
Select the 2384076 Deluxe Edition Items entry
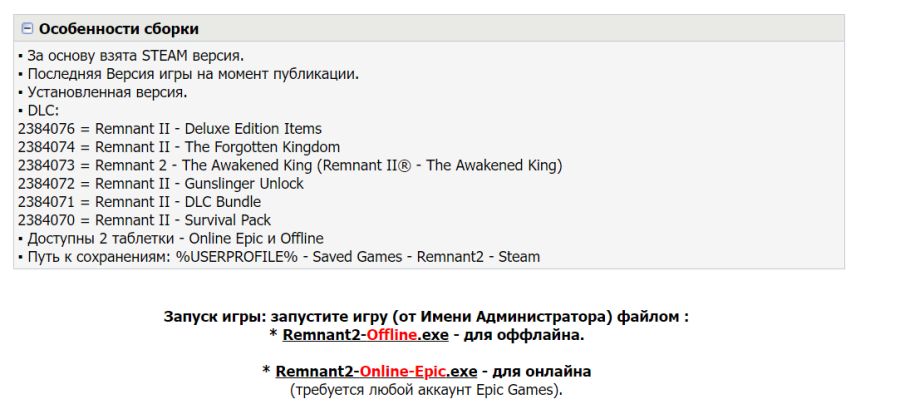click(170, 128)
